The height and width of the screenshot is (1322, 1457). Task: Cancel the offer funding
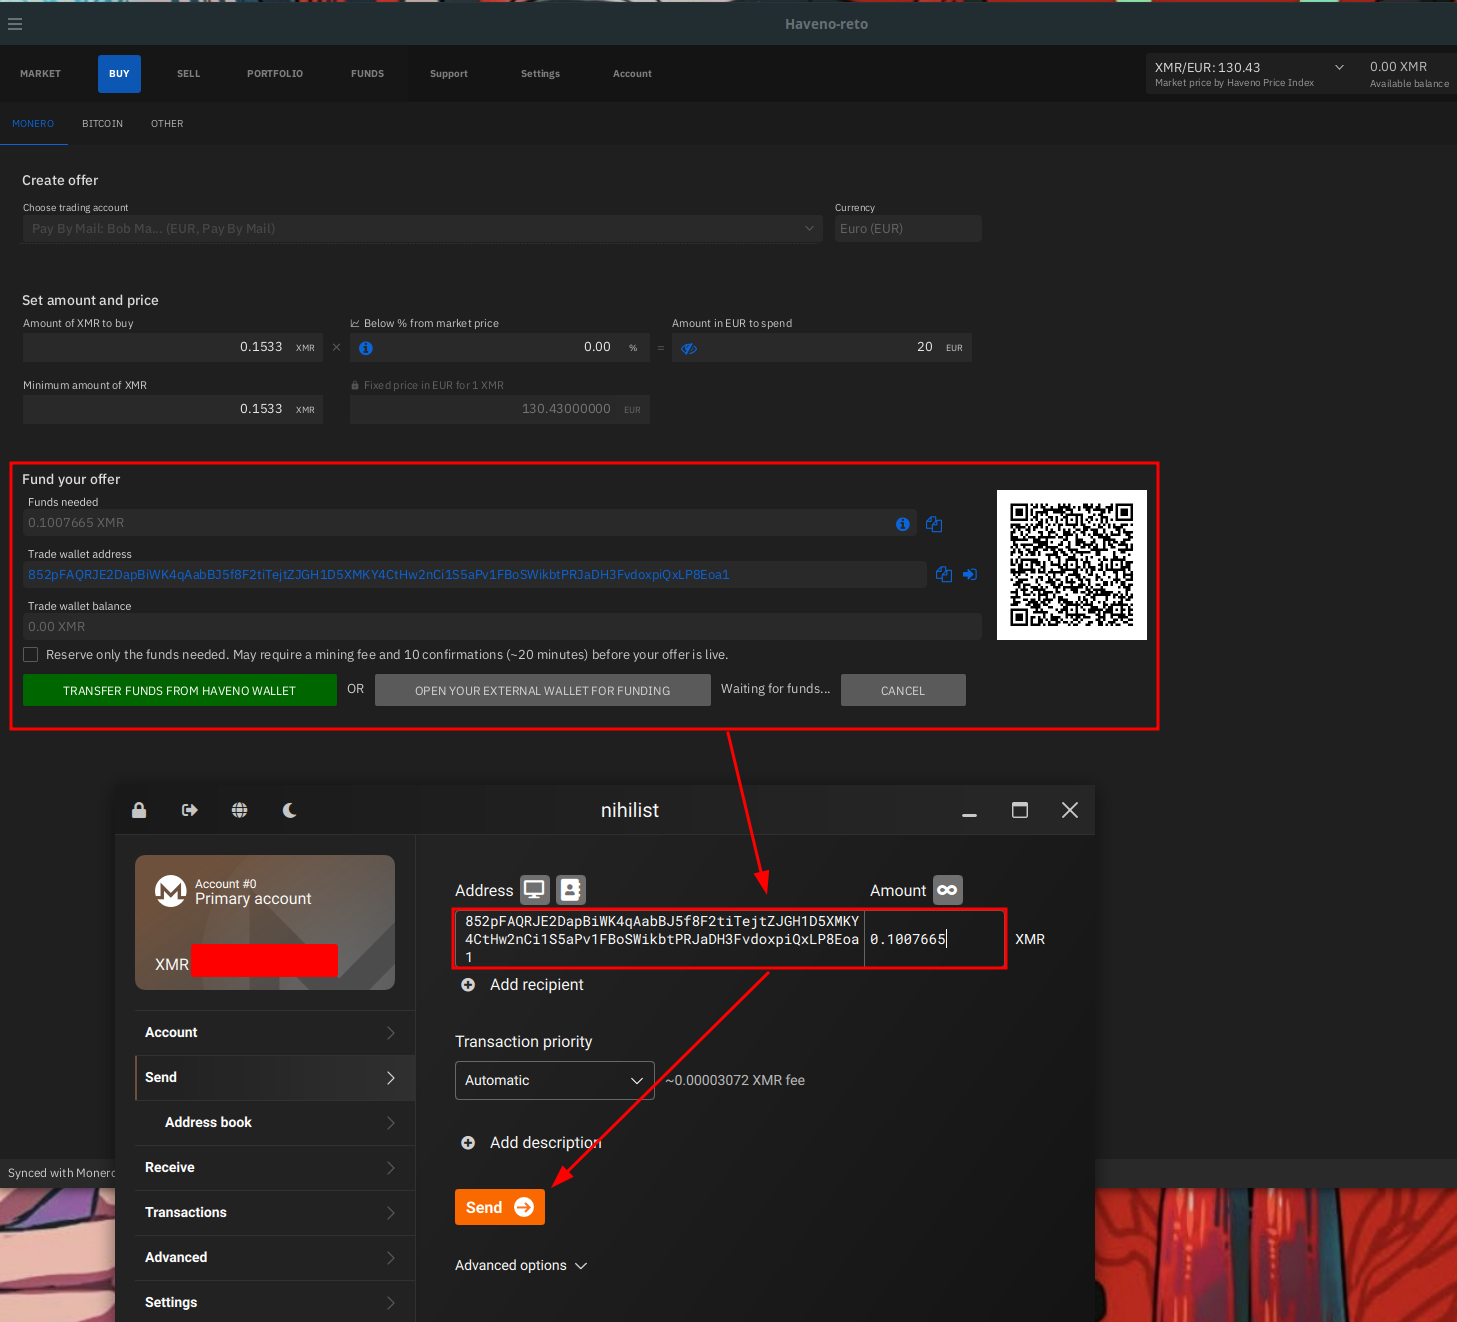pos(903,690)
